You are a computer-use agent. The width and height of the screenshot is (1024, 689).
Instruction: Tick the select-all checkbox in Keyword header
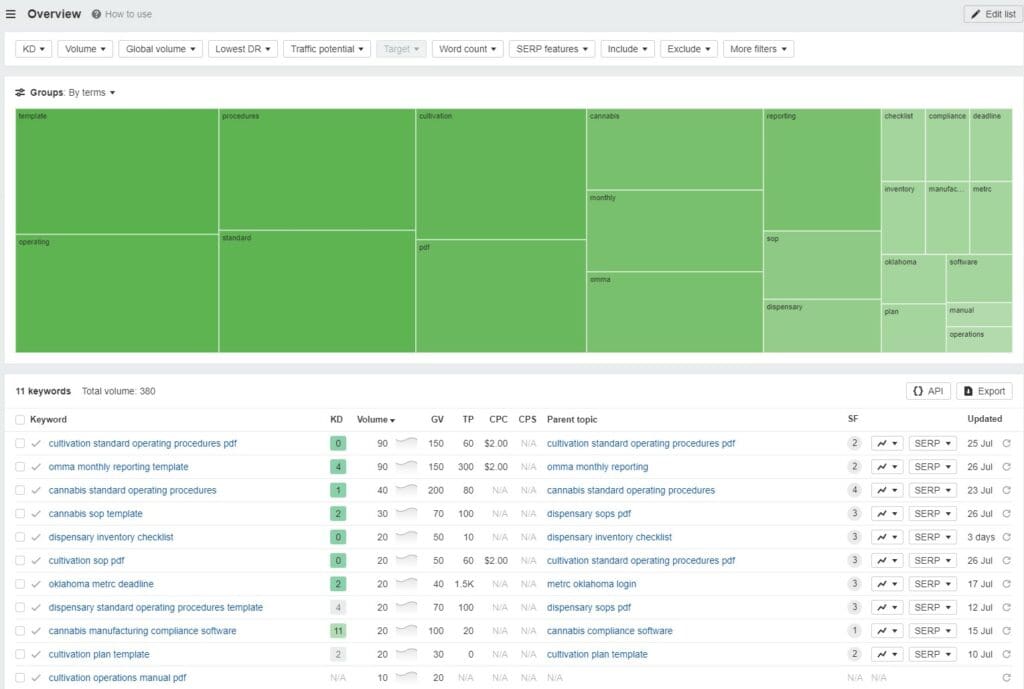point(20,419)
